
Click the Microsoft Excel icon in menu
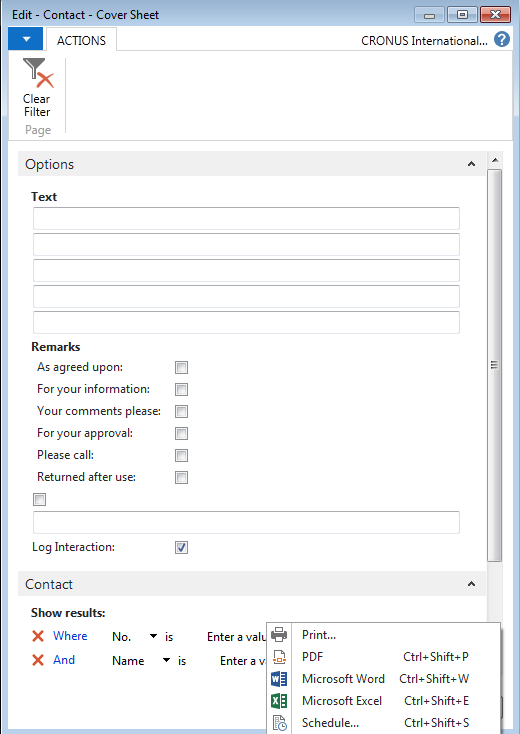pyautogui.click(x=279, y=701)
